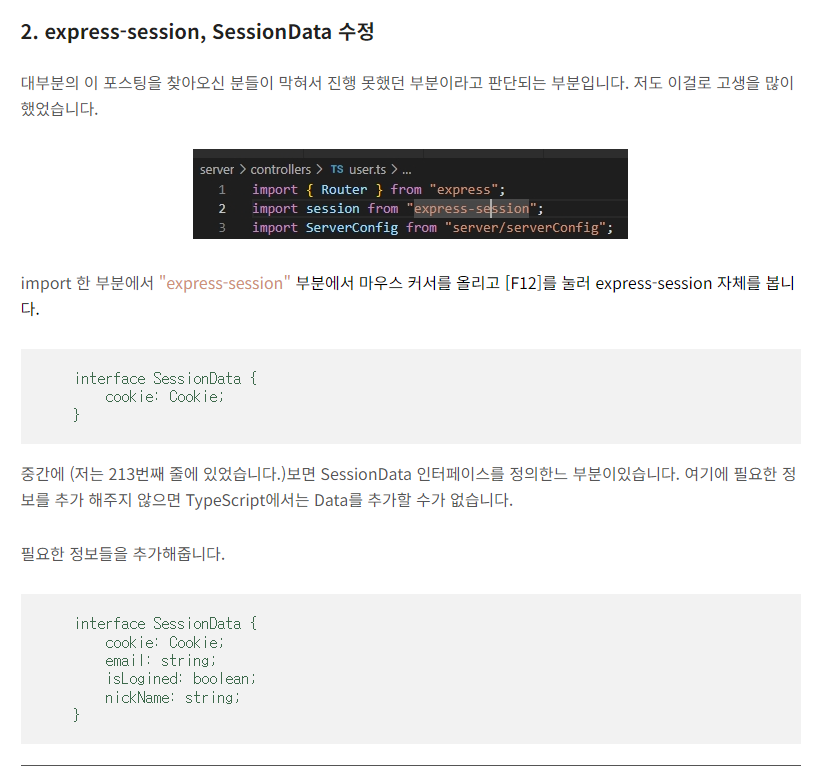Click the sentence '필요한 정보들을 추가해줍니다.'
The height and width of the screenshot is (778, 825).
(123, 553)
